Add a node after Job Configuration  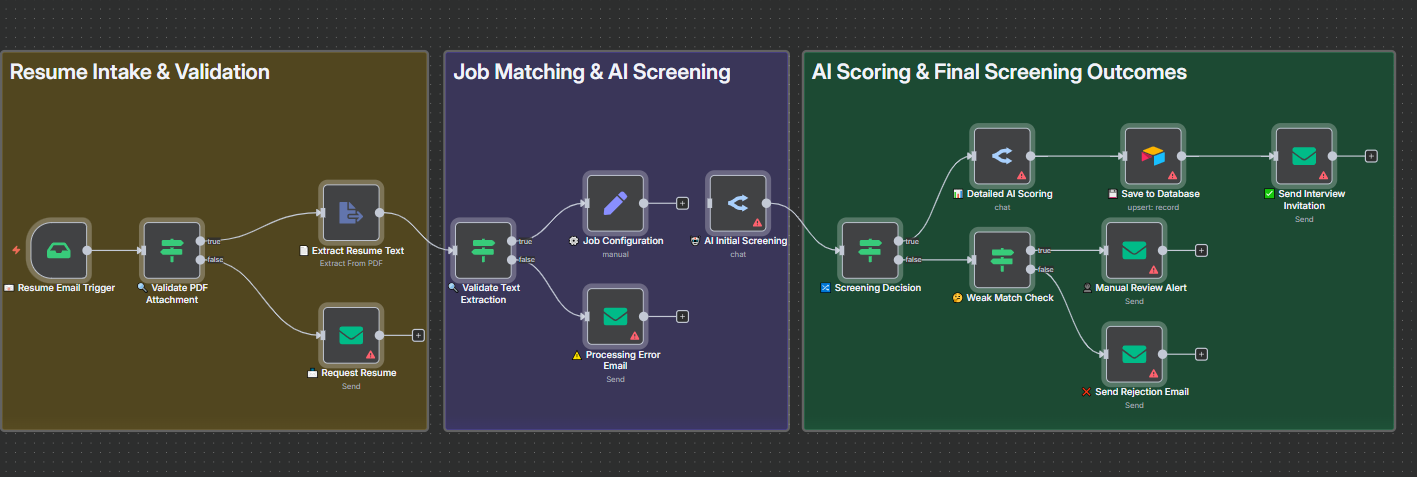pos(682,203)
